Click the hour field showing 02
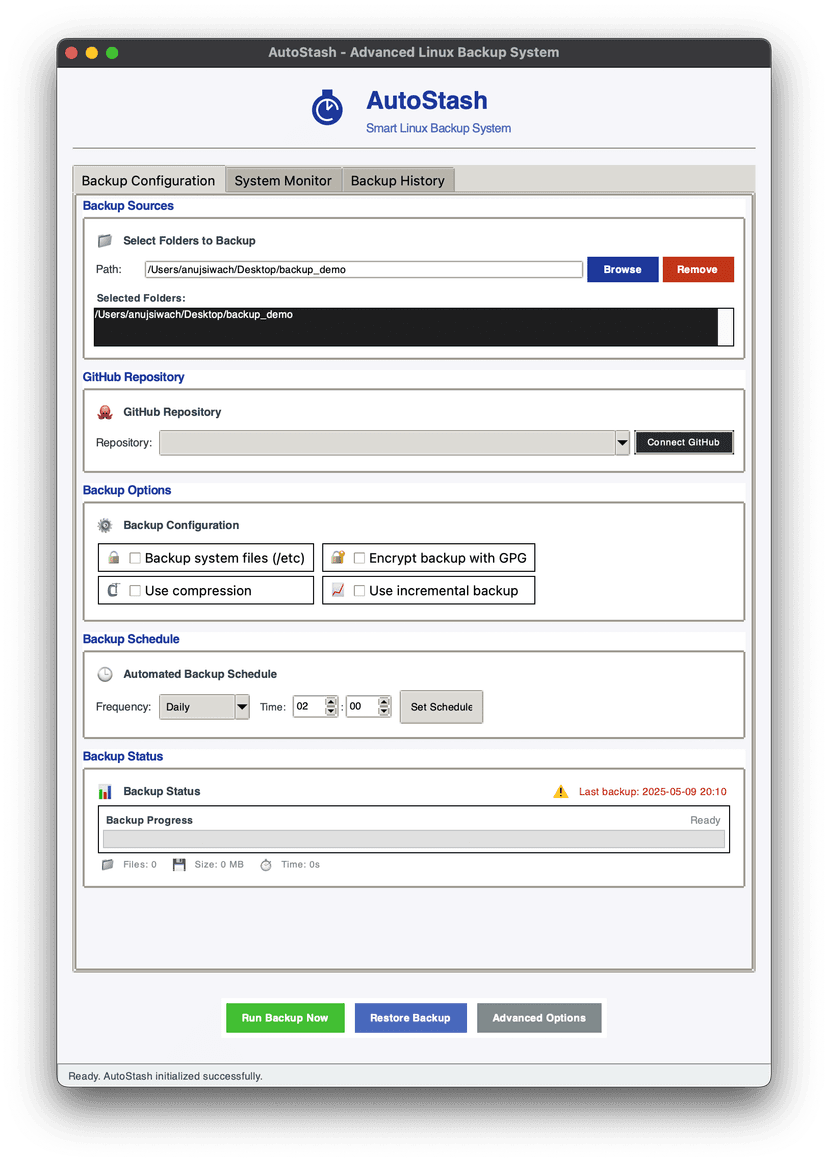Viewport: 828px width, 1162px height. pyautogui.click(x=309, y=706)
